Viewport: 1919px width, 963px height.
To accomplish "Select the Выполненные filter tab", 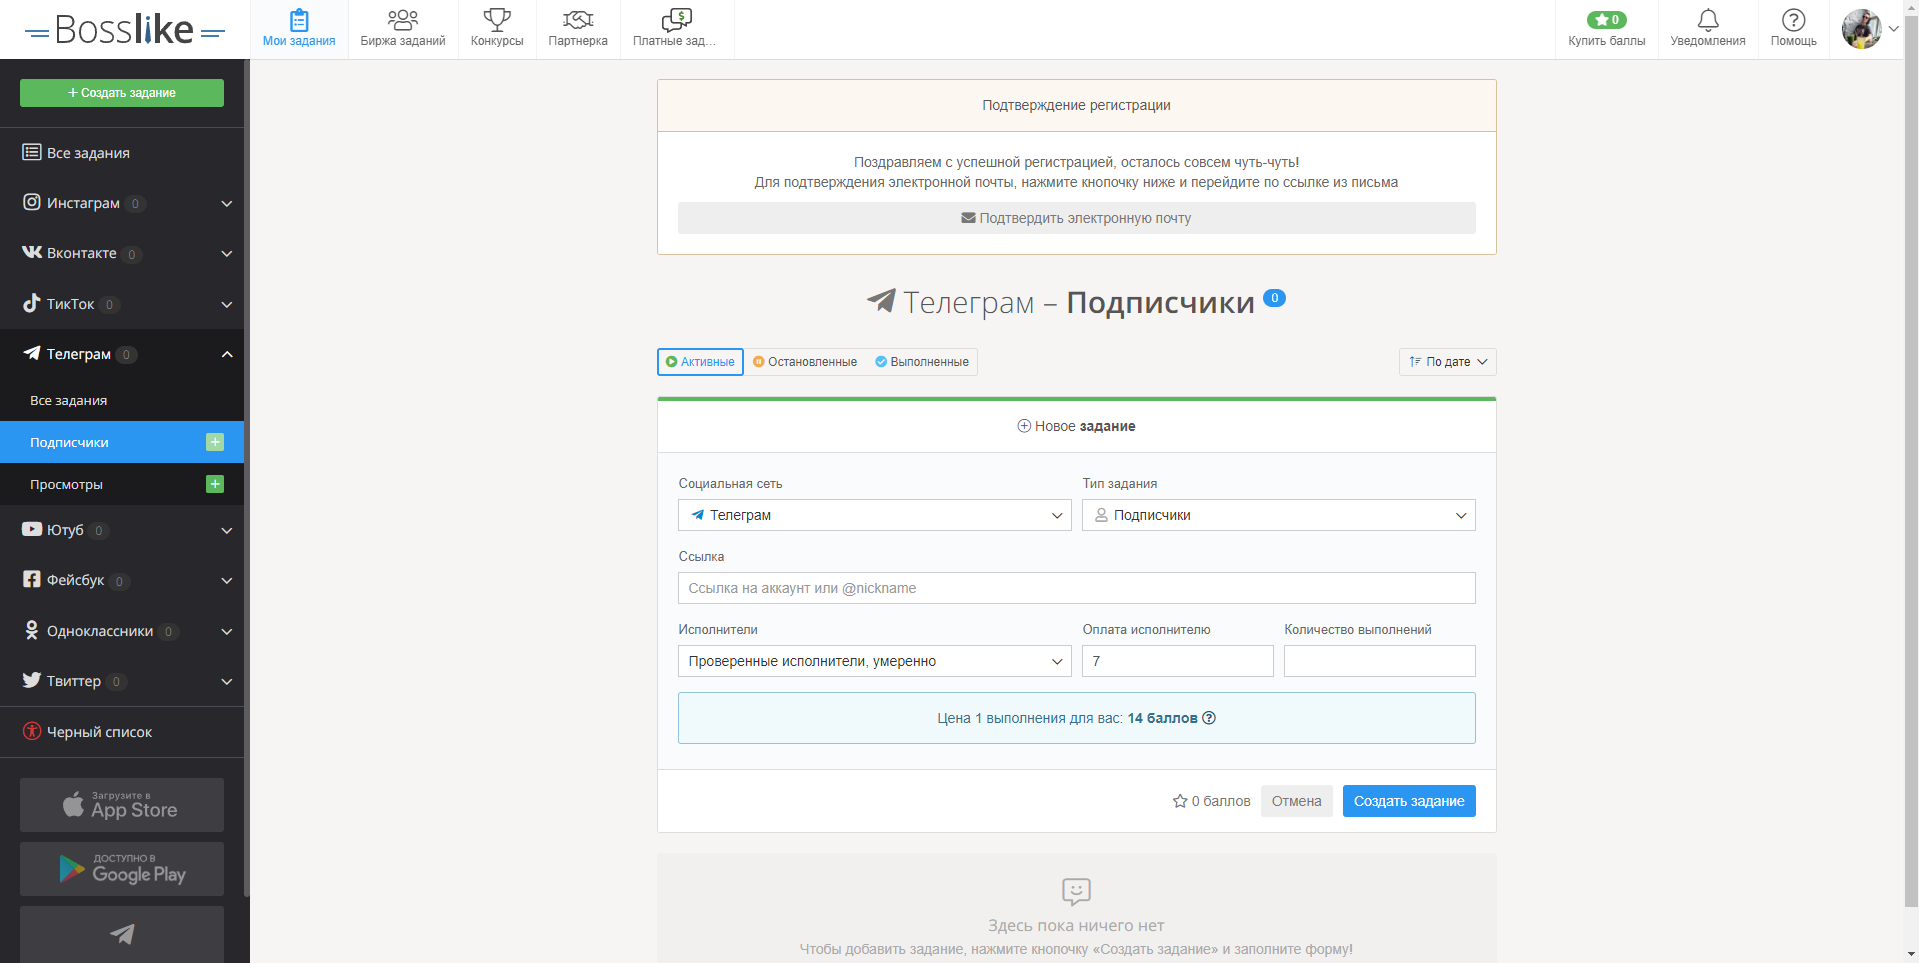I will pos(922,362).
